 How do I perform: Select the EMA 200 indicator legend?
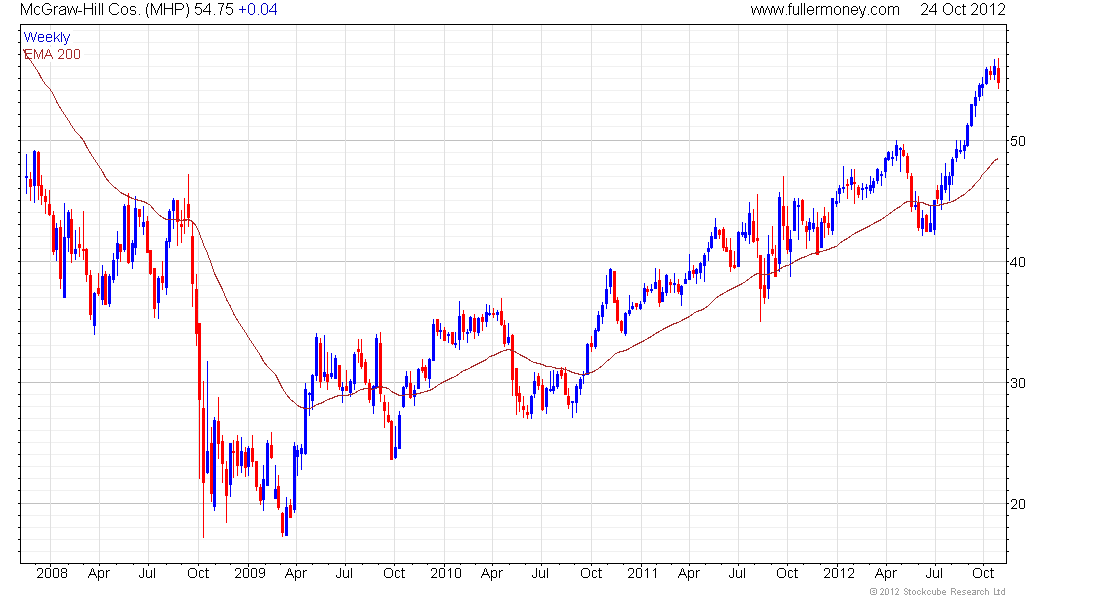[x=52, y=54]
